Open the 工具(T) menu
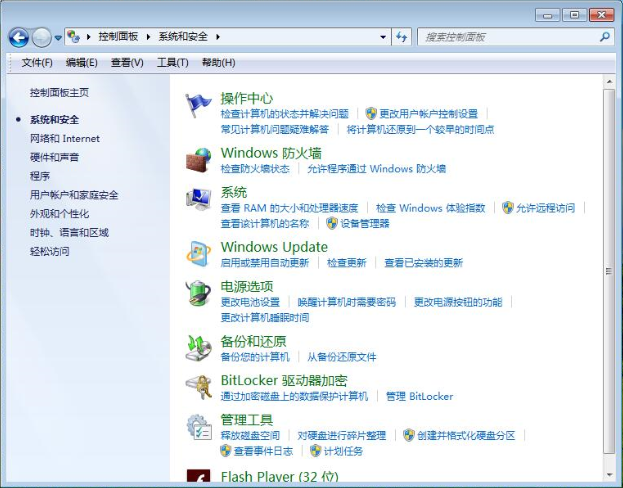Screen dimensions: 623x488 coord(172,63)
